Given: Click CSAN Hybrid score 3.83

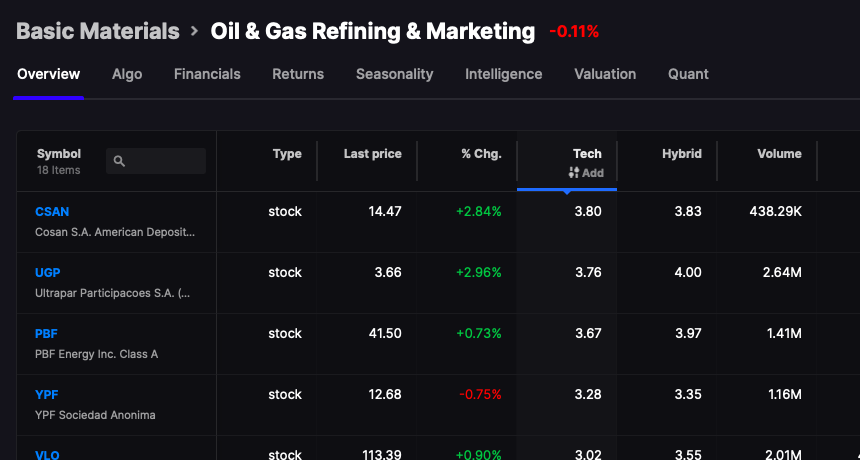Looking at the screenshot, I should point(688,212).
